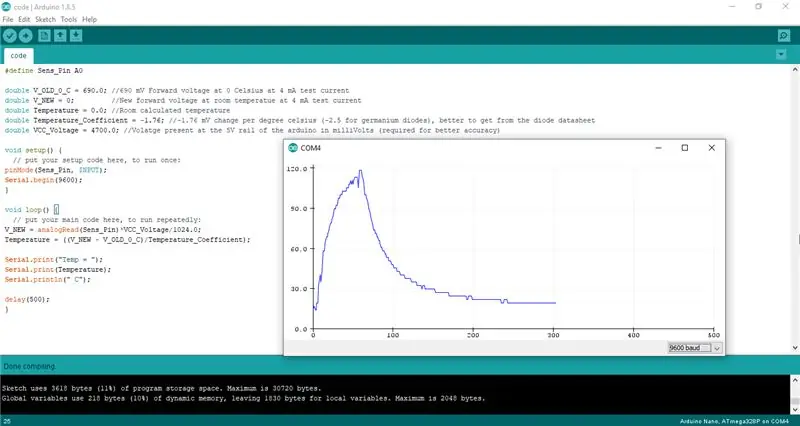
Task: Click the 'delay(500)' line
Action: [x=27, y=299]
